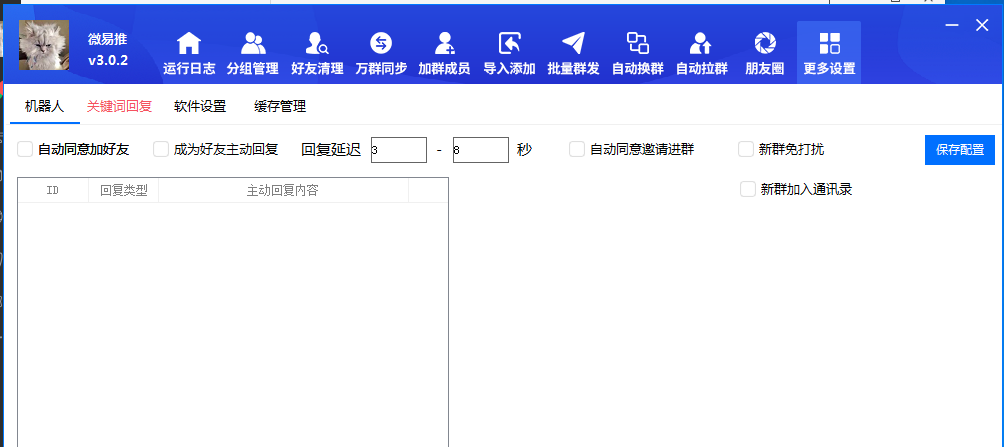Click the 回复类型 column header

click(124, 190)
